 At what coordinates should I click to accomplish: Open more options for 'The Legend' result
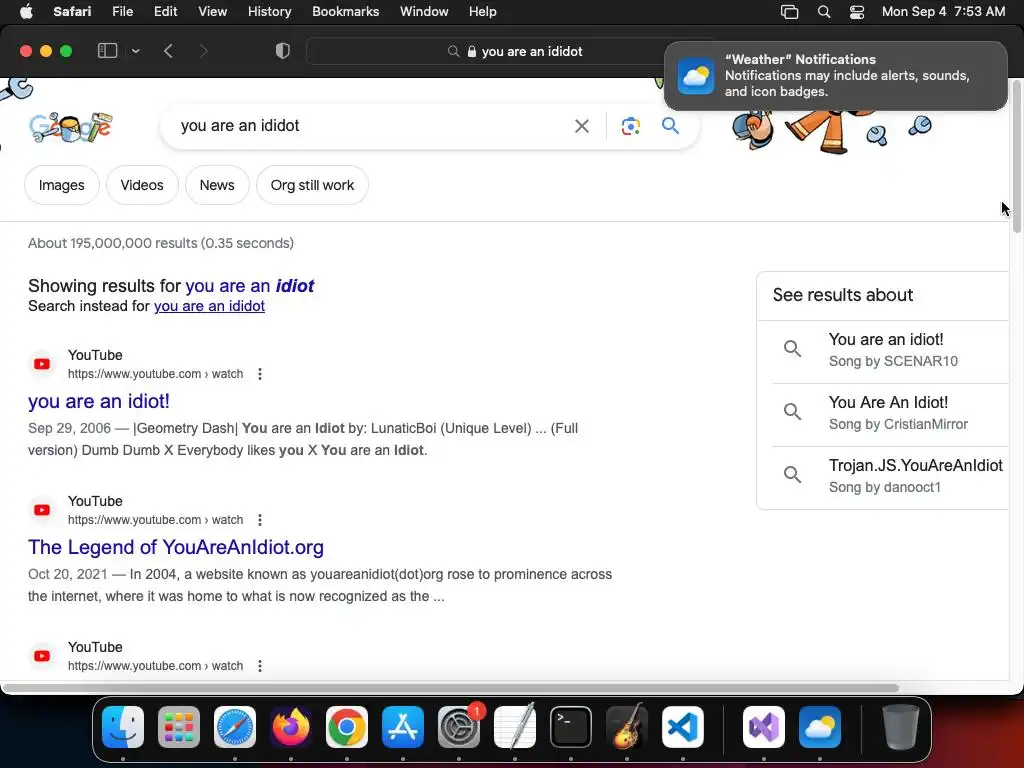(x=260, y=520)
